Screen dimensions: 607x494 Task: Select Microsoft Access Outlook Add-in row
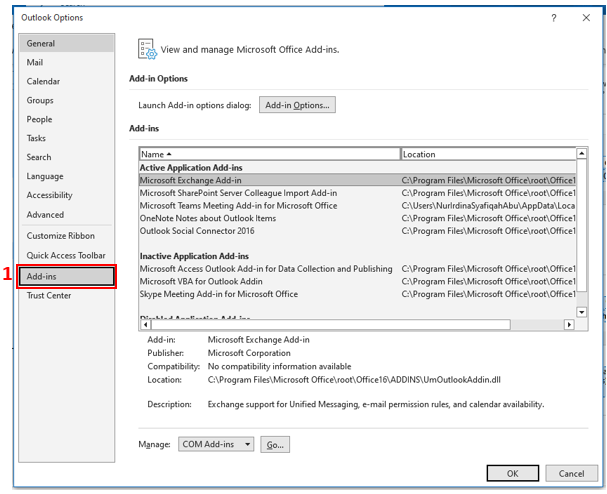pos(357,269)
